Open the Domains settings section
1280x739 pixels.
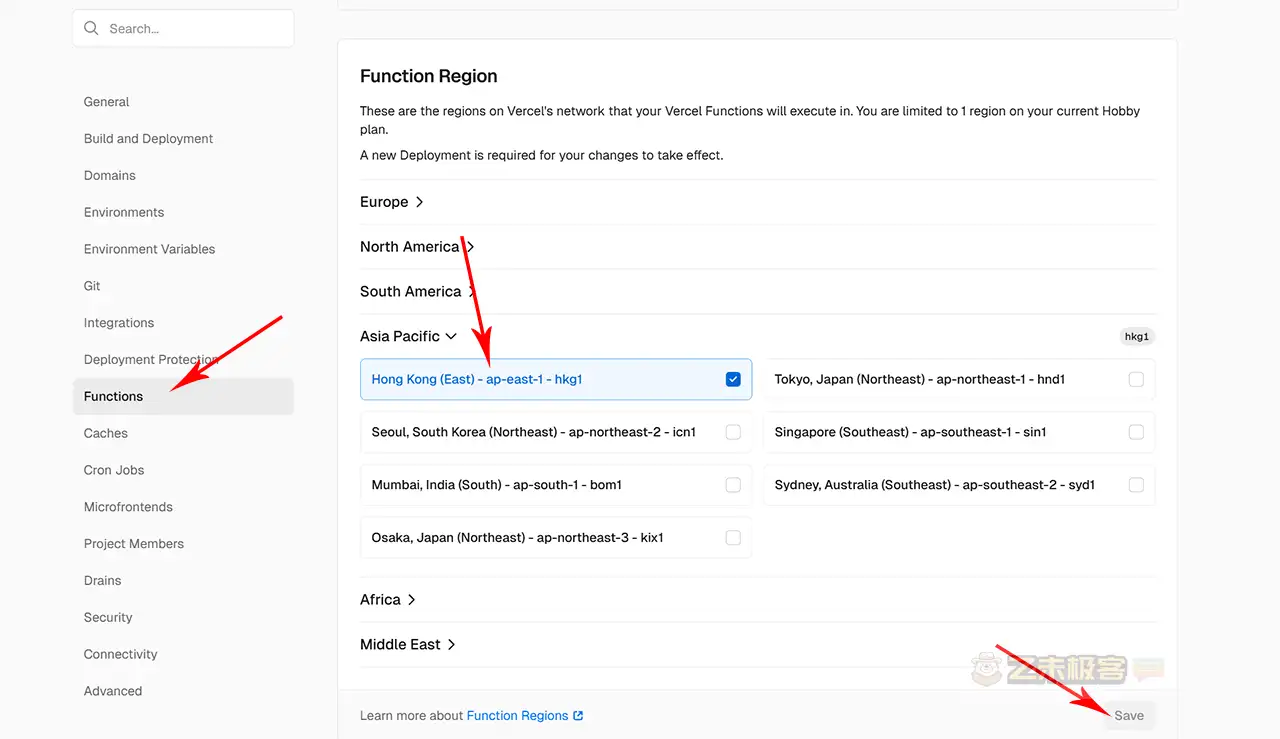pyautogui.click(x=110, y=176)
